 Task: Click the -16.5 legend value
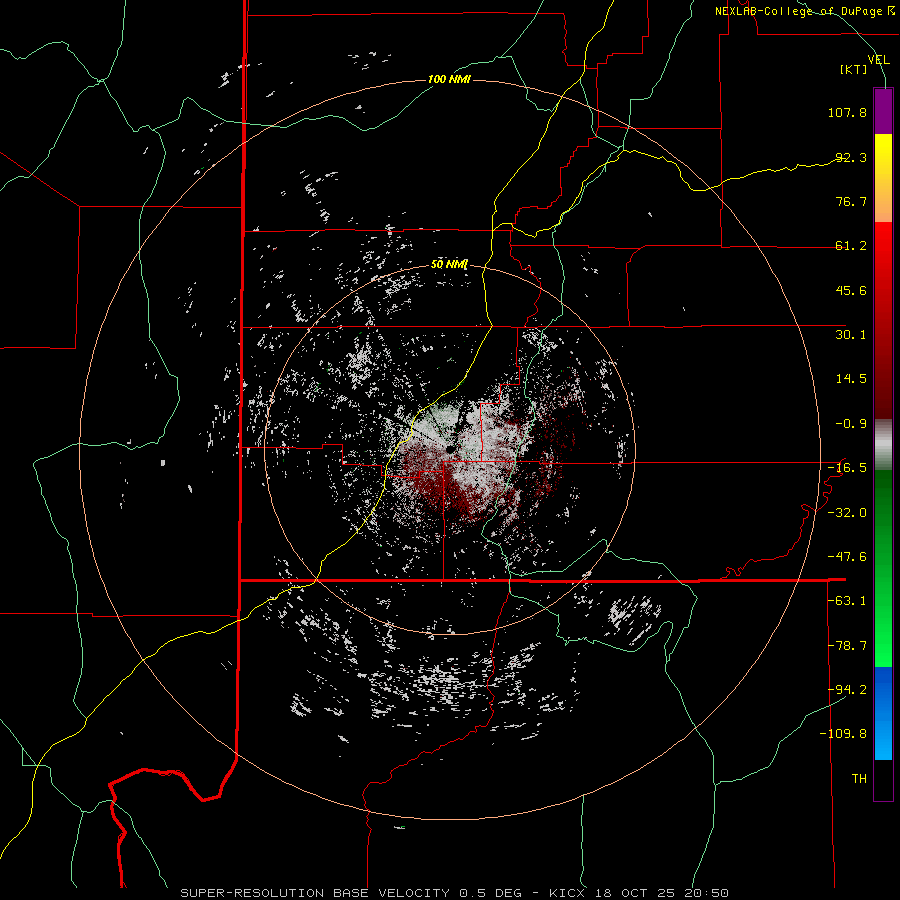pos(847,468)
